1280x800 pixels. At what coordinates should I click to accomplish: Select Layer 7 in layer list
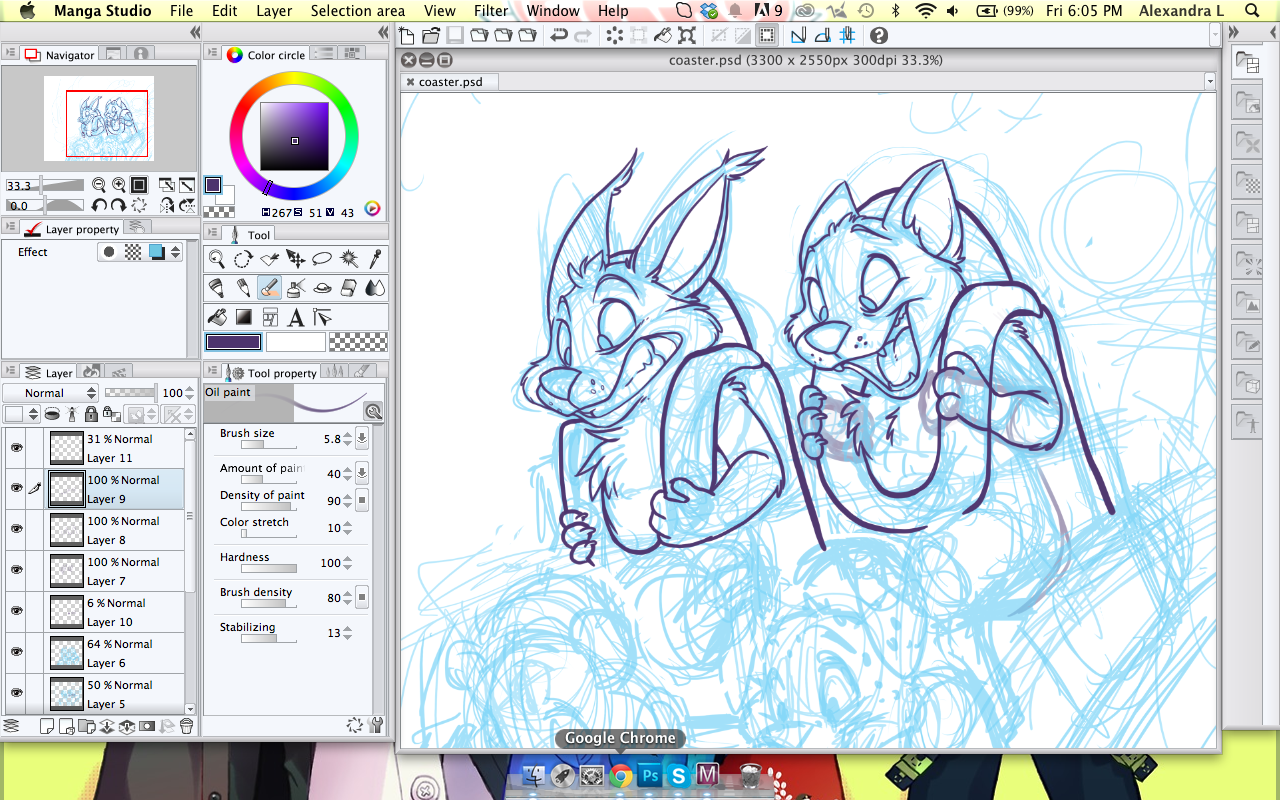point(120,571)
